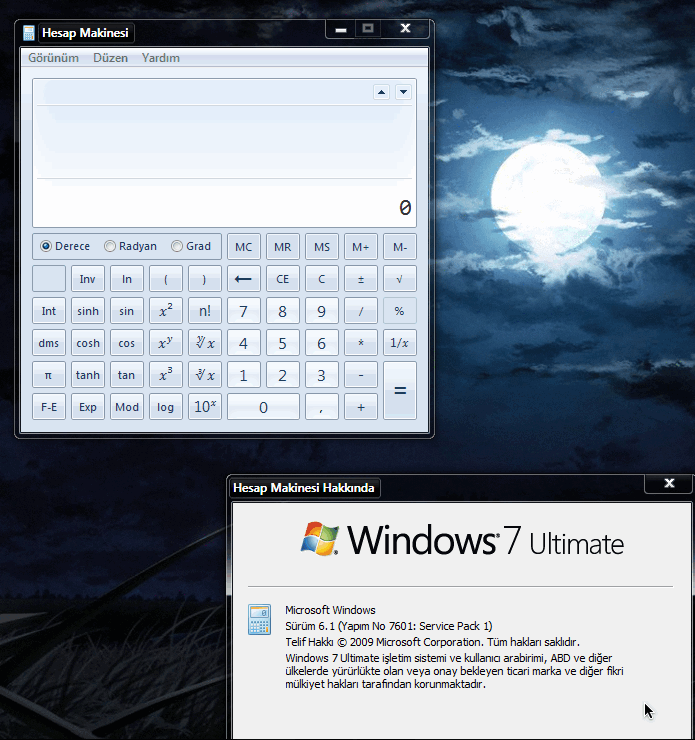
Task: Insert an open parenthesis
Action: click(166, 279)
